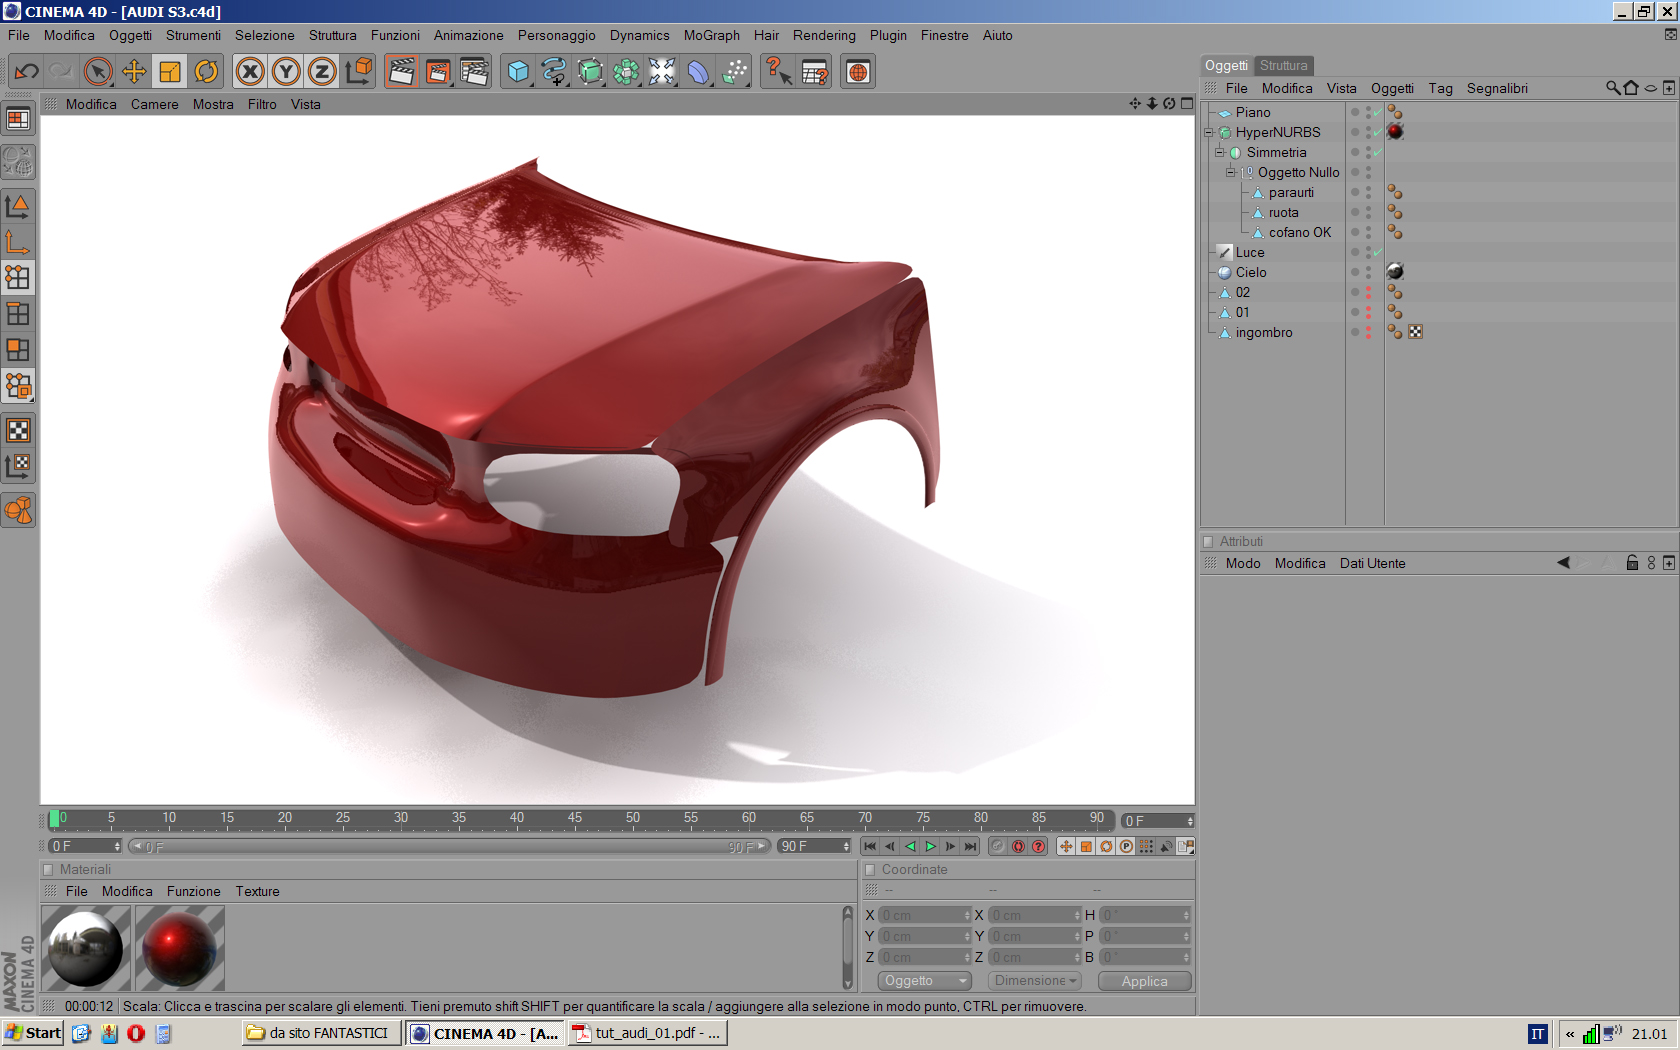1680x1050 pixels.
Task: Play the animation forward
Action: pyautogui.click(x=930, y=846)
